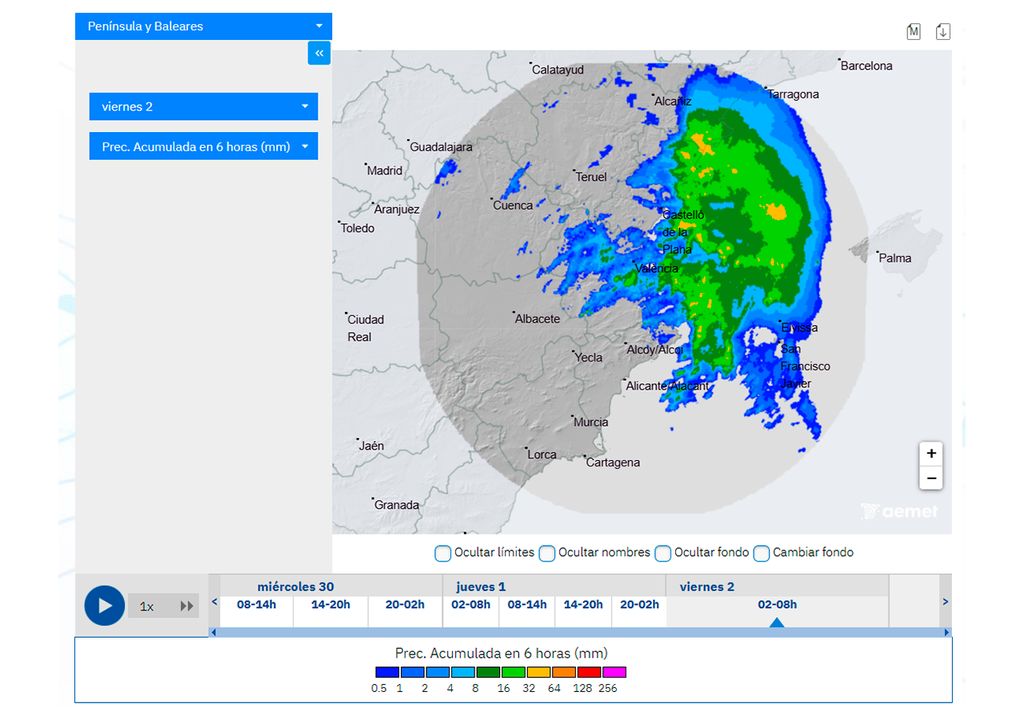The image size is (1024, 720).
Task: Open the M map type icon
Action: (x=914, y=31)
